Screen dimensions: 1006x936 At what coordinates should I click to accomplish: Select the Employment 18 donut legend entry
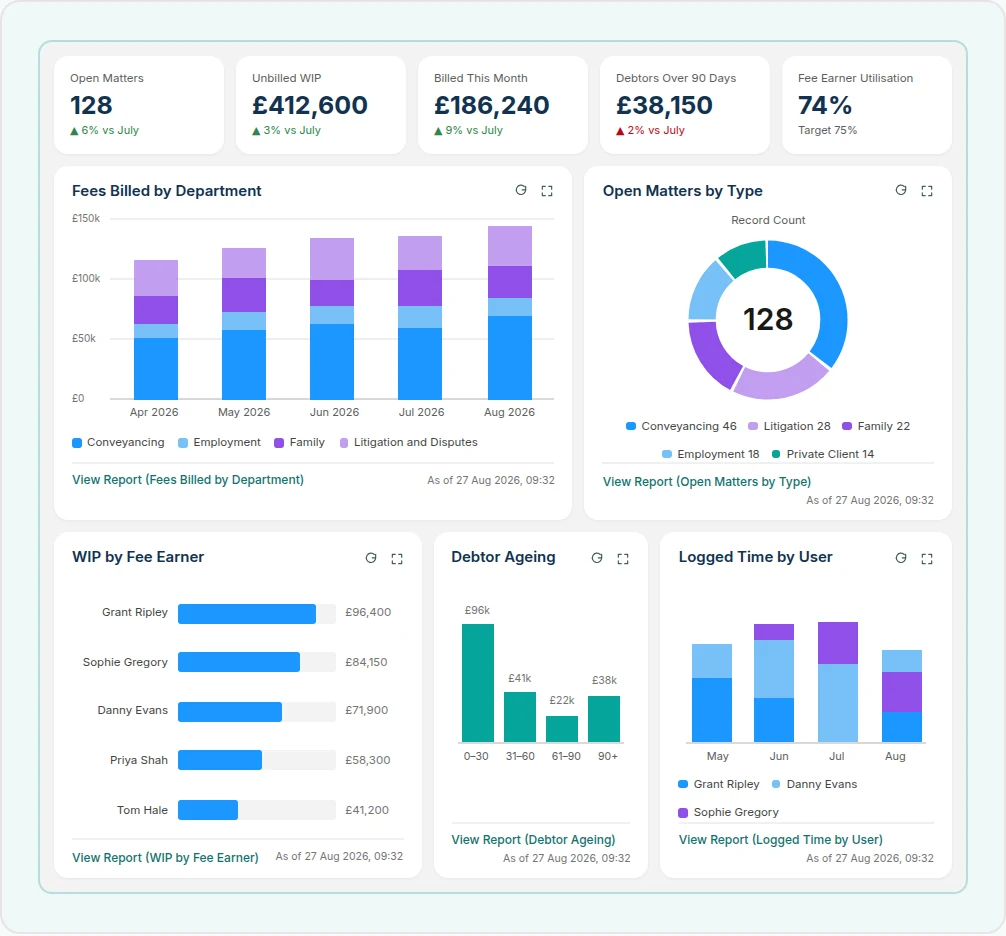(710, 454)
